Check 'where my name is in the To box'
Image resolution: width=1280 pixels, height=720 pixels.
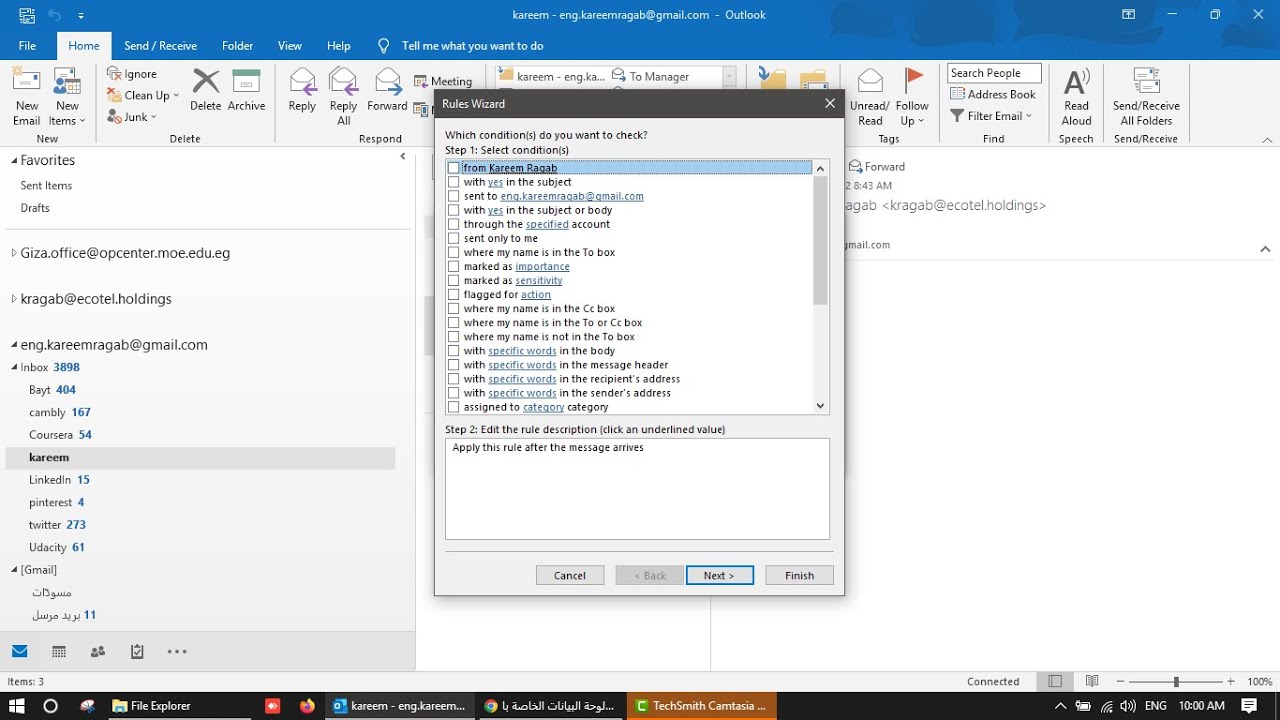click(454, 252)
